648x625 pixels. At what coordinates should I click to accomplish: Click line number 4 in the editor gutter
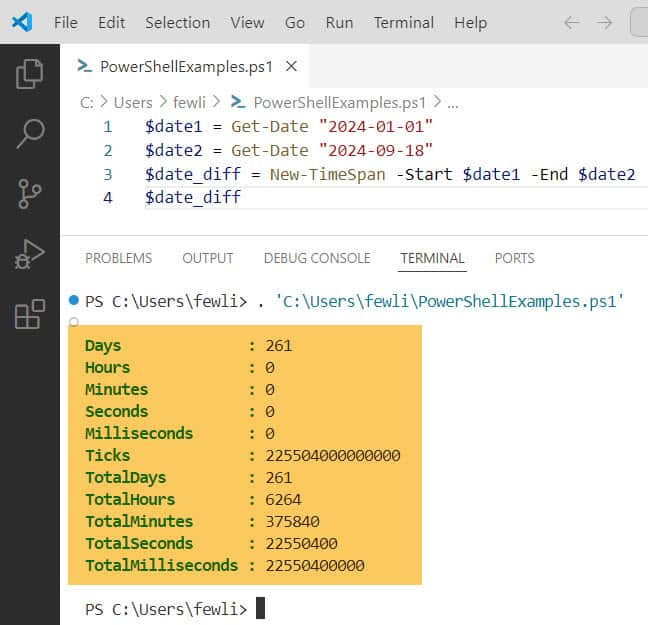[107, 198]
